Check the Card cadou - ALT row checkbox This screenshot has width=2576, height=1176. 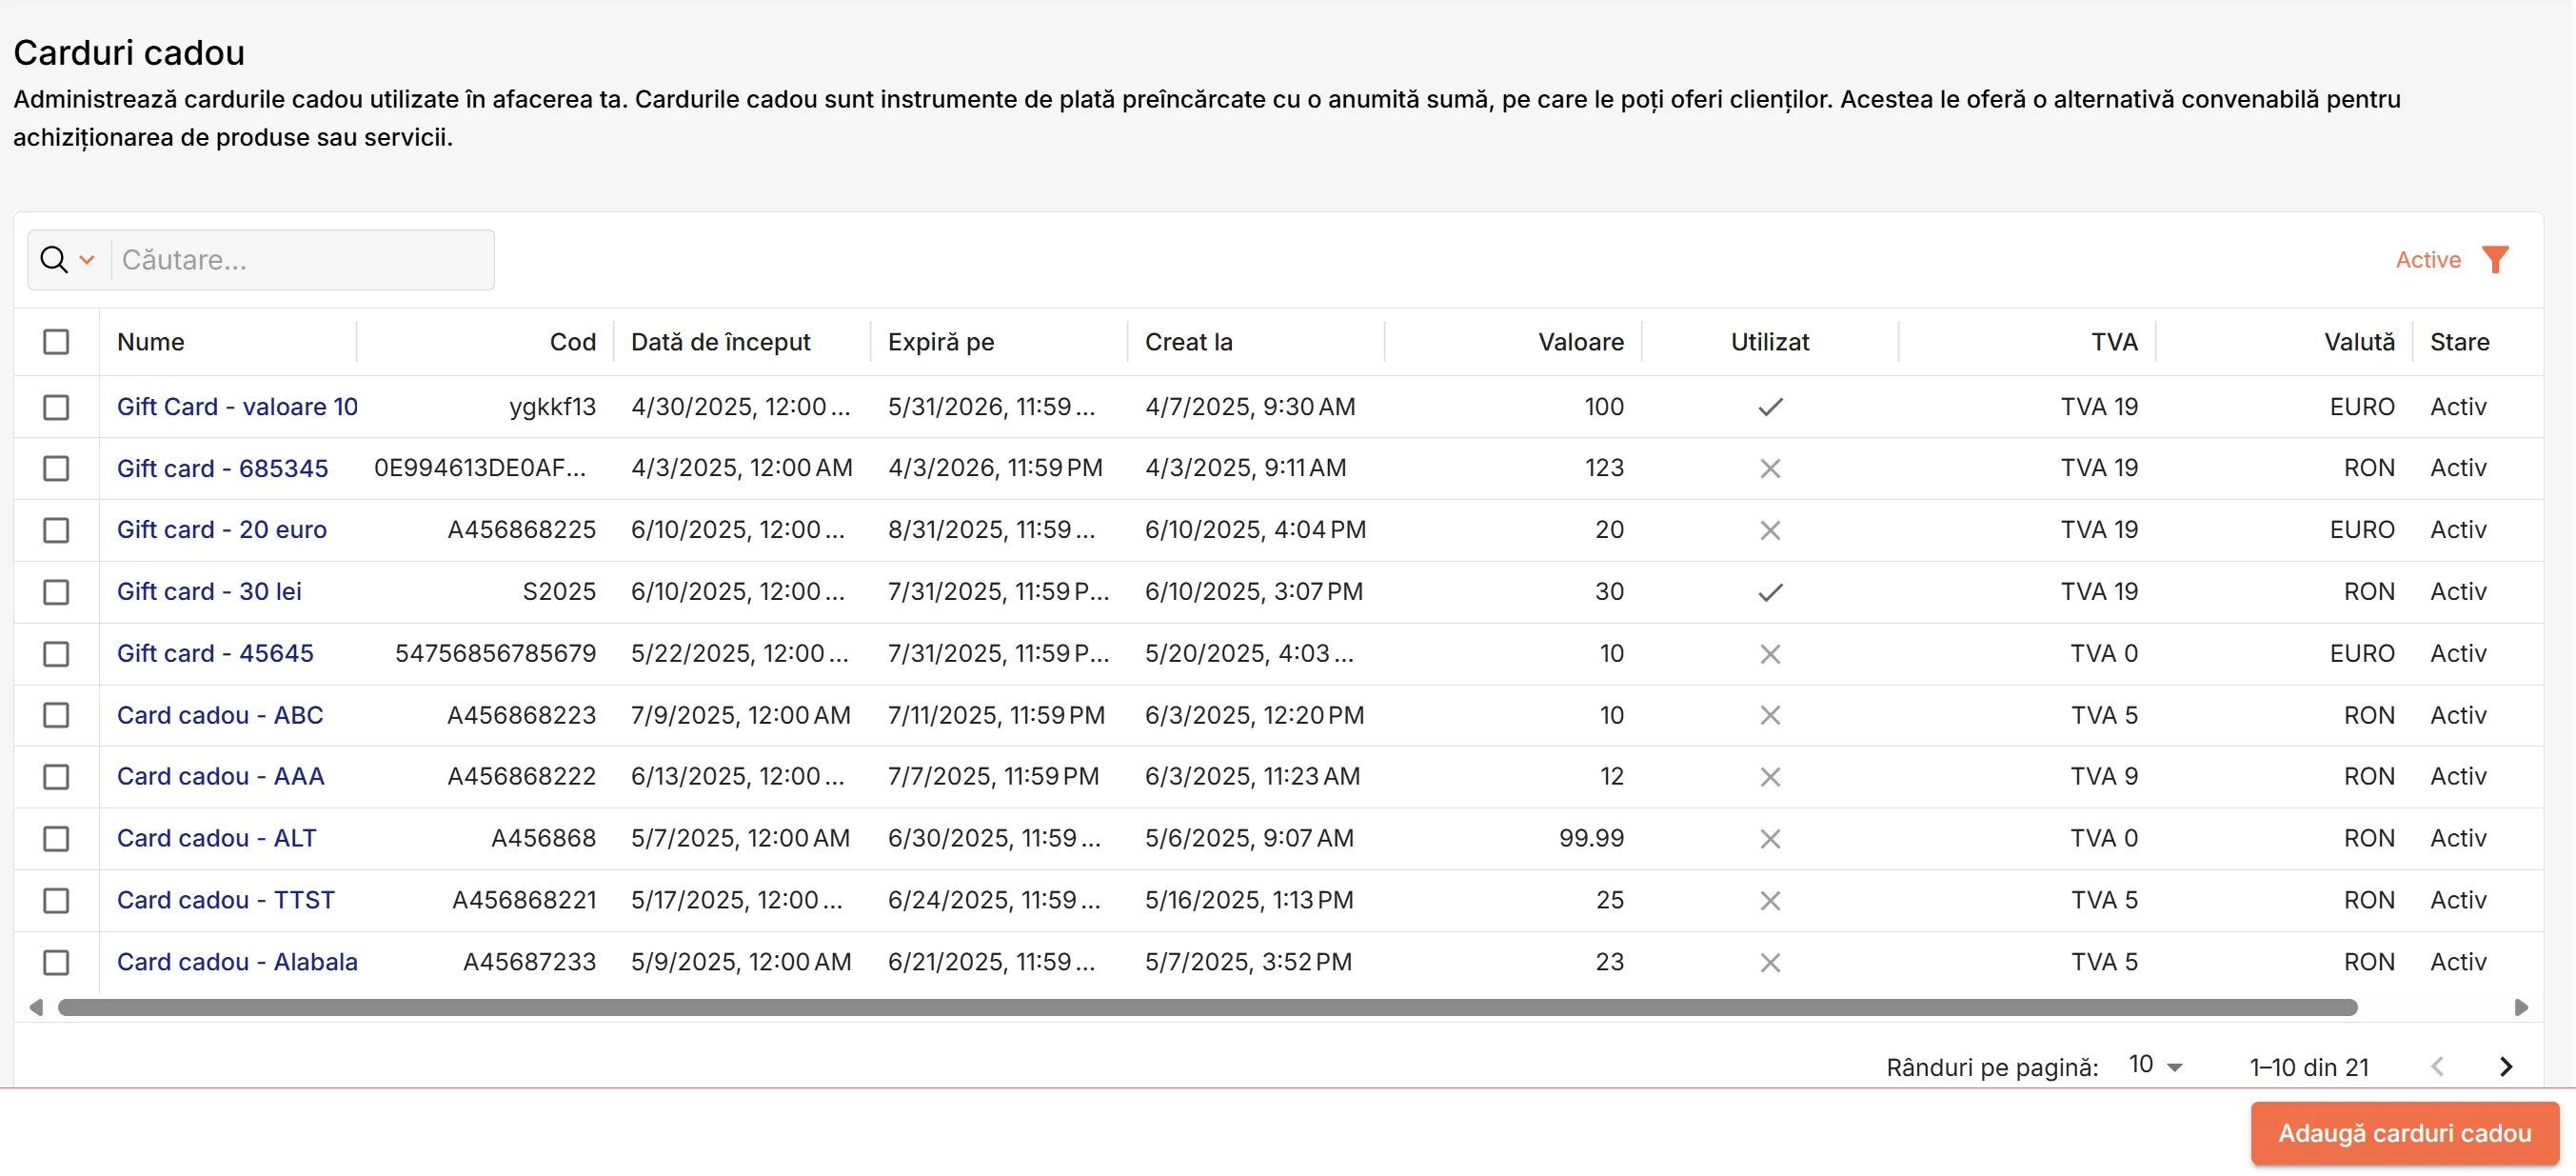pos(56,838)
